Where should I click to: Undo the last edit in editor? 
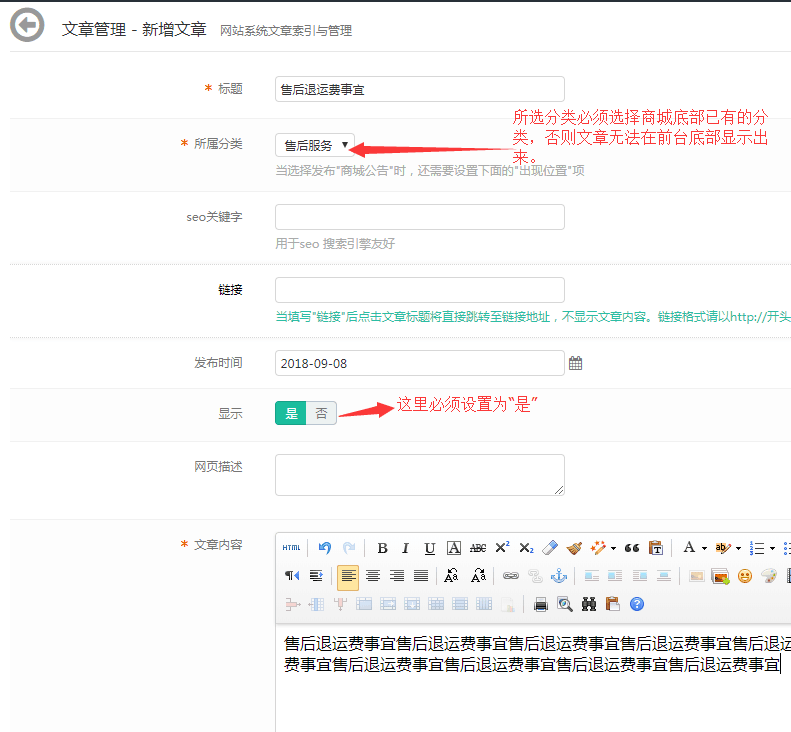(x=324, y=548)
